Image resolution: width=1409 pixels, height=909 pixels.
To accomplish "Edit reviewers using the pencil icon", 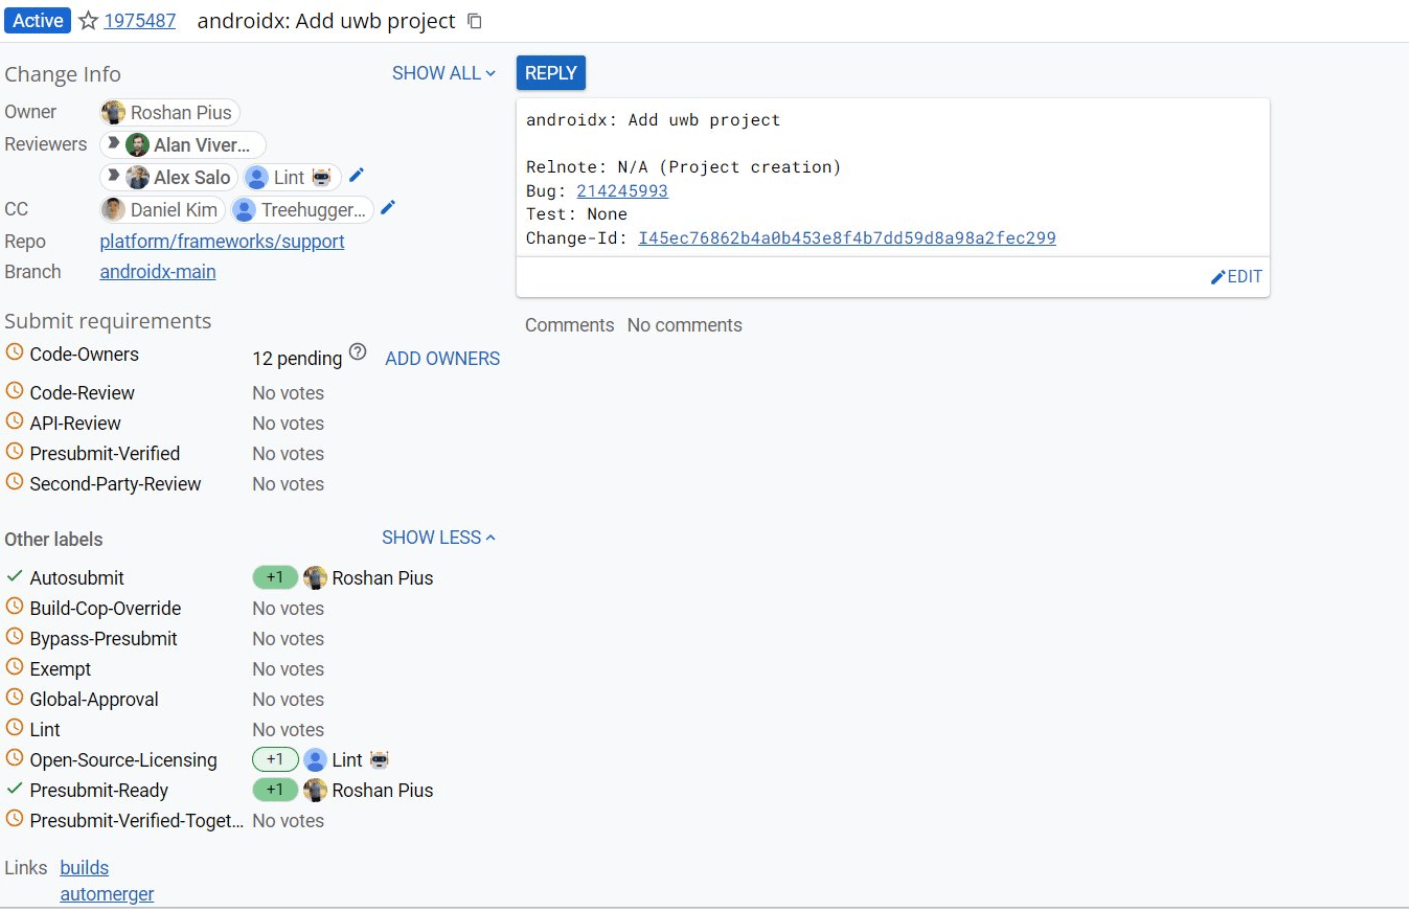I will 356,175.
